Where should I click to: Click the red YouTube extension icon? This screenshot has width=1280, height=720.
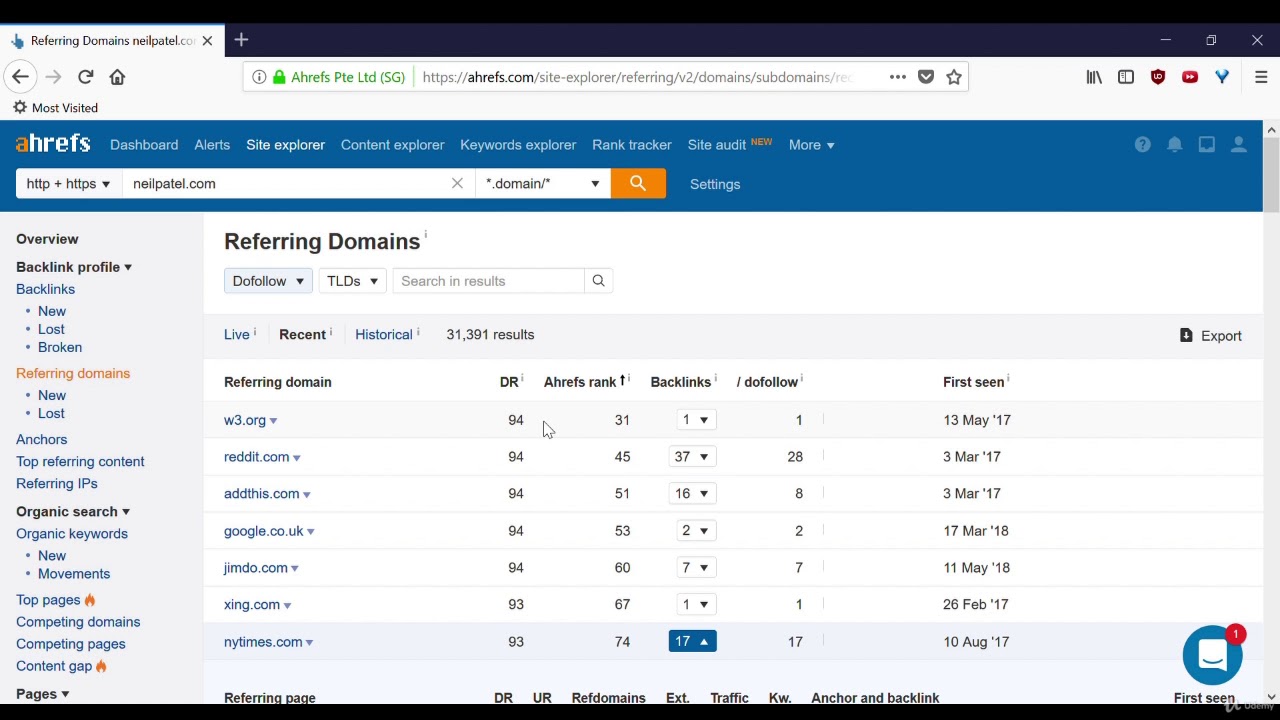[x=1190, y=77]
